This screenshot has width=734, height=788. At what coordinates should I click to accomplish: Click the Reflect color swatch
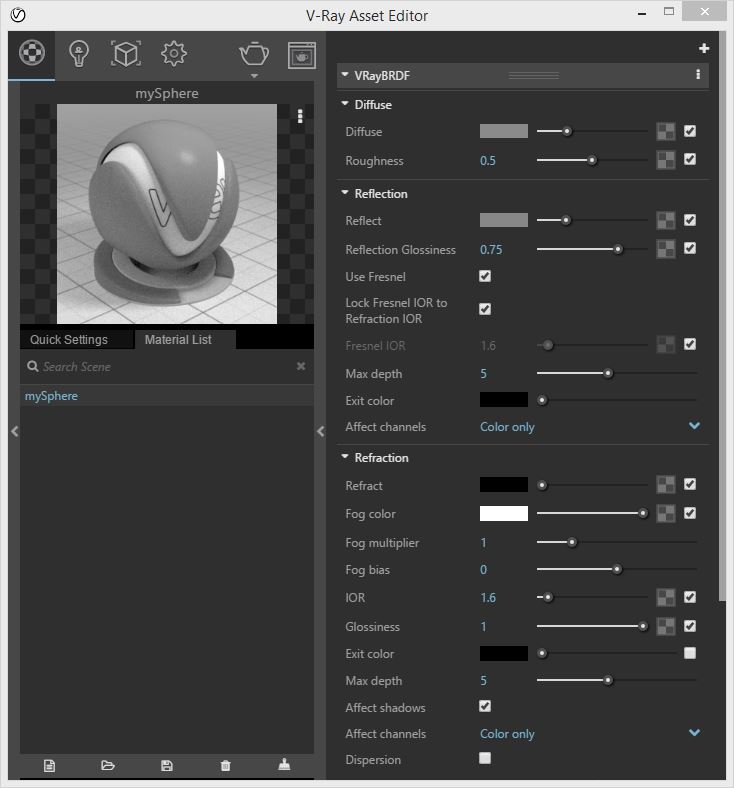point(503,220)
